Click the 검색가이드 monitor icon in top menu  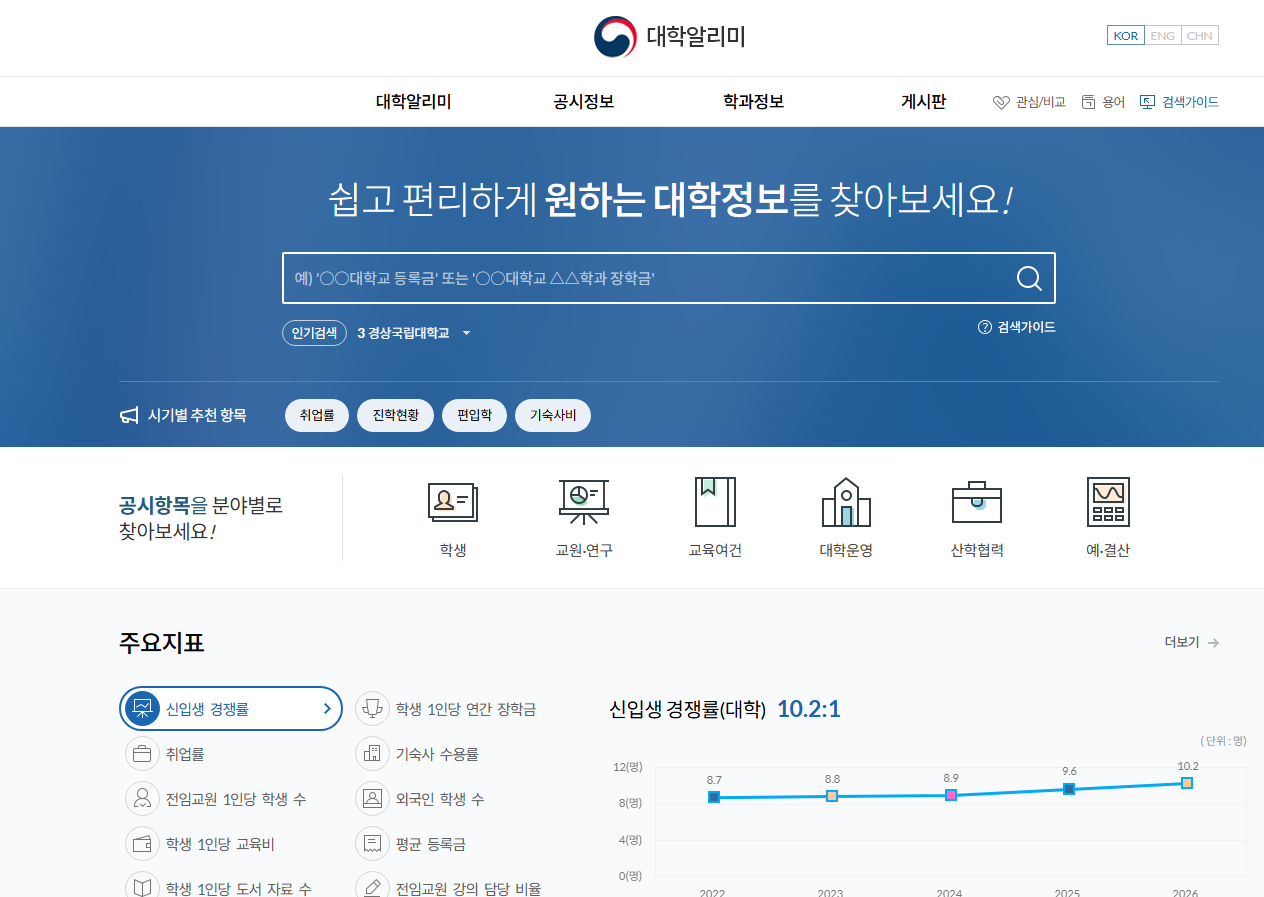point(1148,102)
